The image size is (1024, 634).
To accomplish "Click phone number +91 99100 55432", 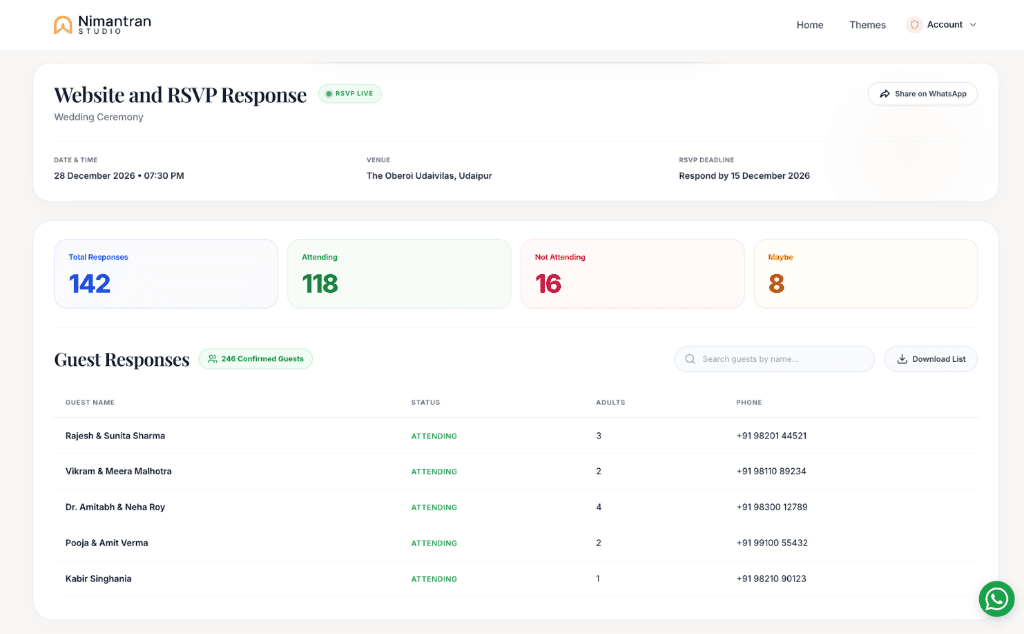I will pyautogui.click(x=772, y=543).
